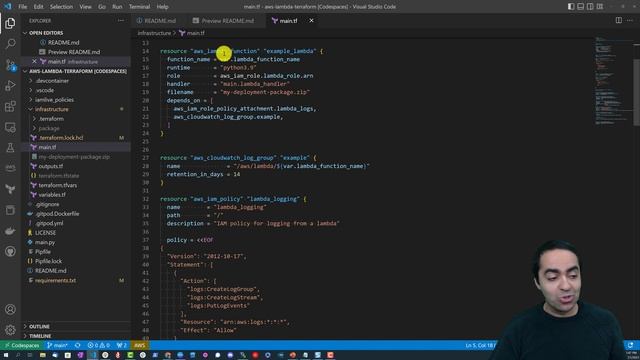The image size is (640, 360).
Task: Open Explorer views and more actions ellipsis
Action: [x=121, y=20]
